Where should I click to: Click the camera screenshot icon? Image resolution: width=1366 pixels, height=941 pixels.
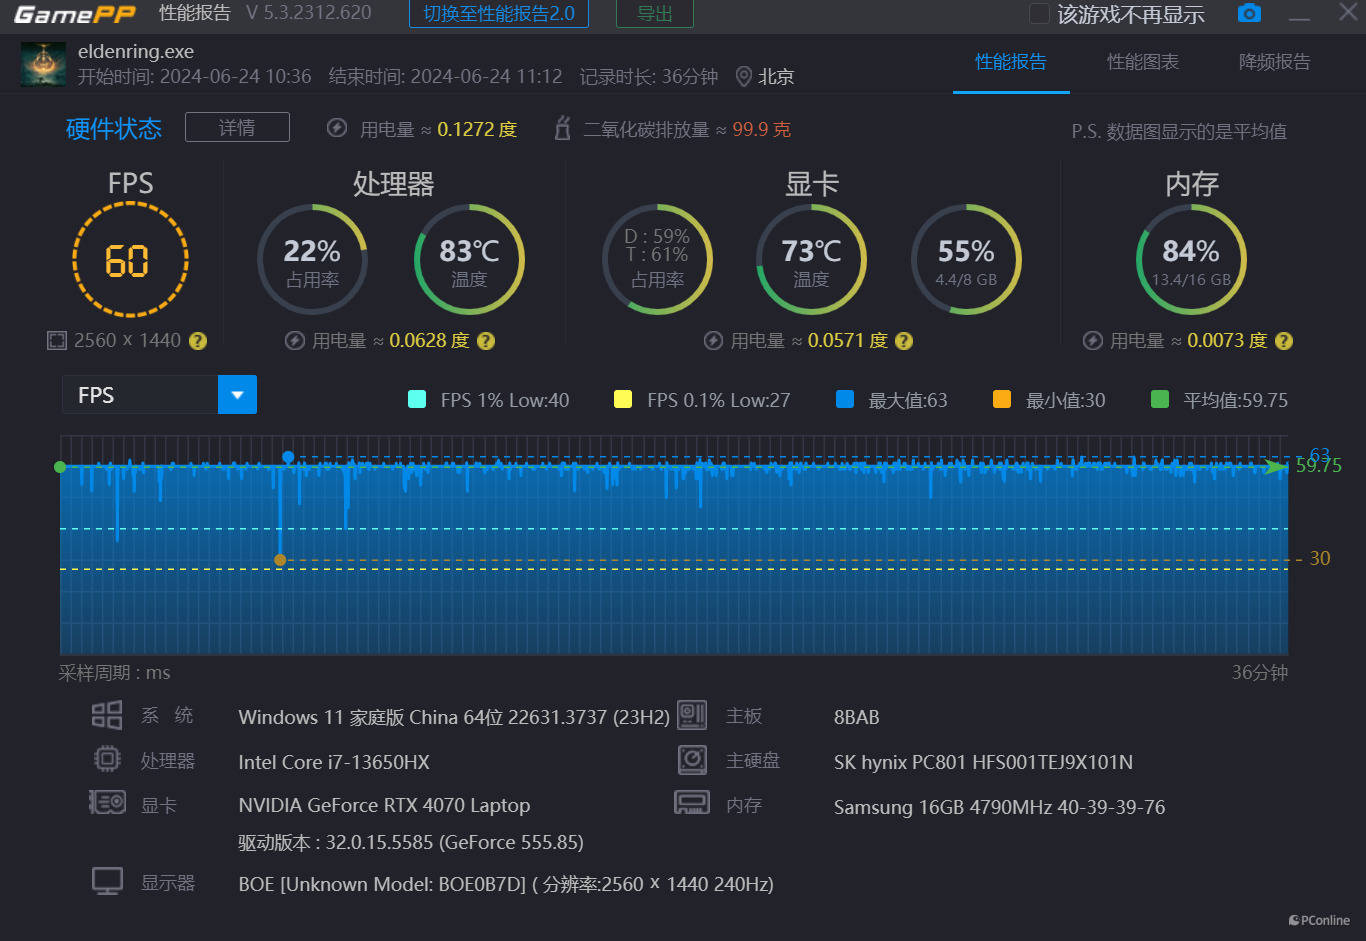pos(1249,13)
